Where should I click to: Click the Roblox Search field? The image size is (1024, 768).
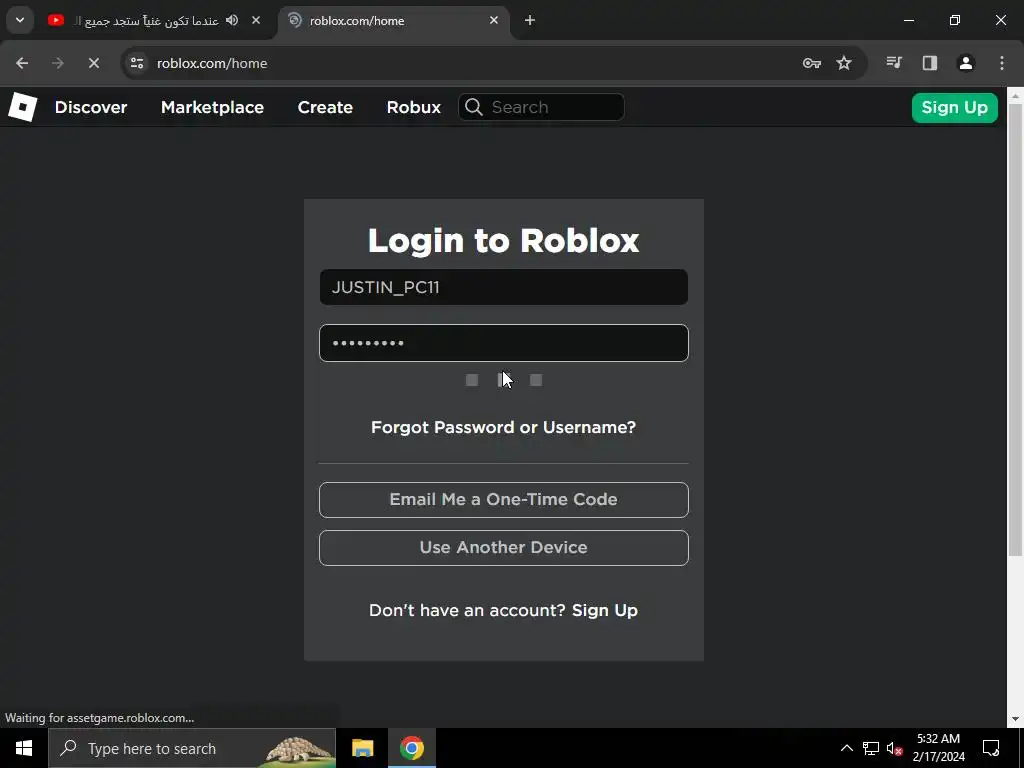[x=541, y=107]
